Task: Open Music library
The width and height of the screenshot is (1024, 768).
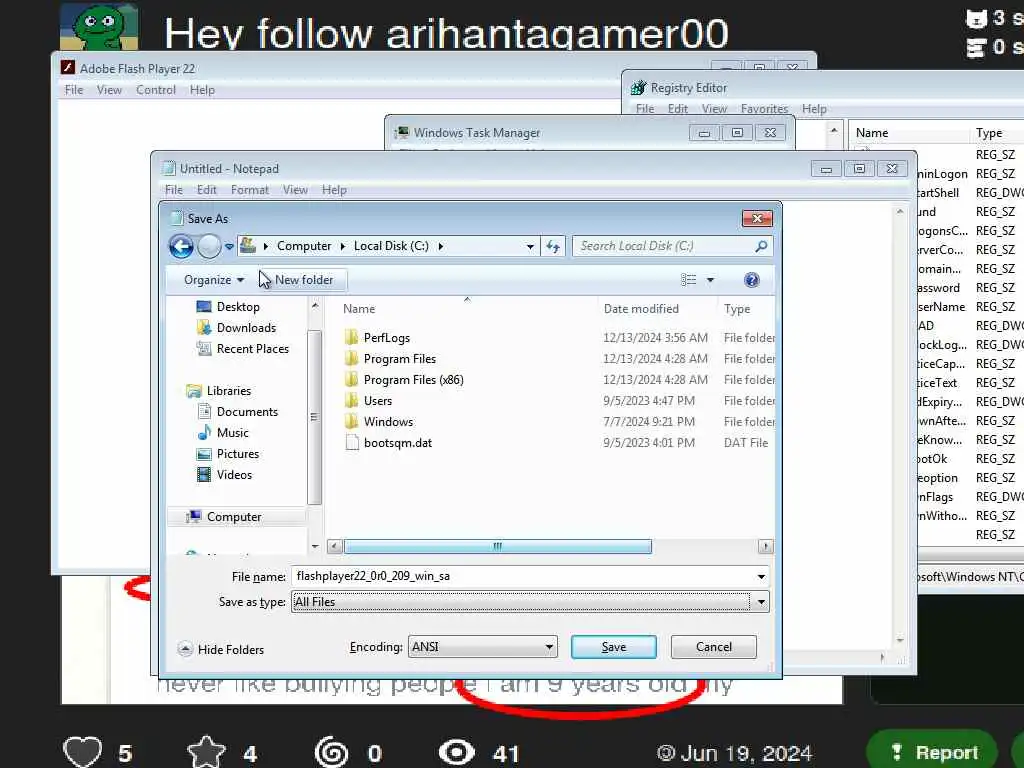Action: pyautogui.click(x=232, y=432)
